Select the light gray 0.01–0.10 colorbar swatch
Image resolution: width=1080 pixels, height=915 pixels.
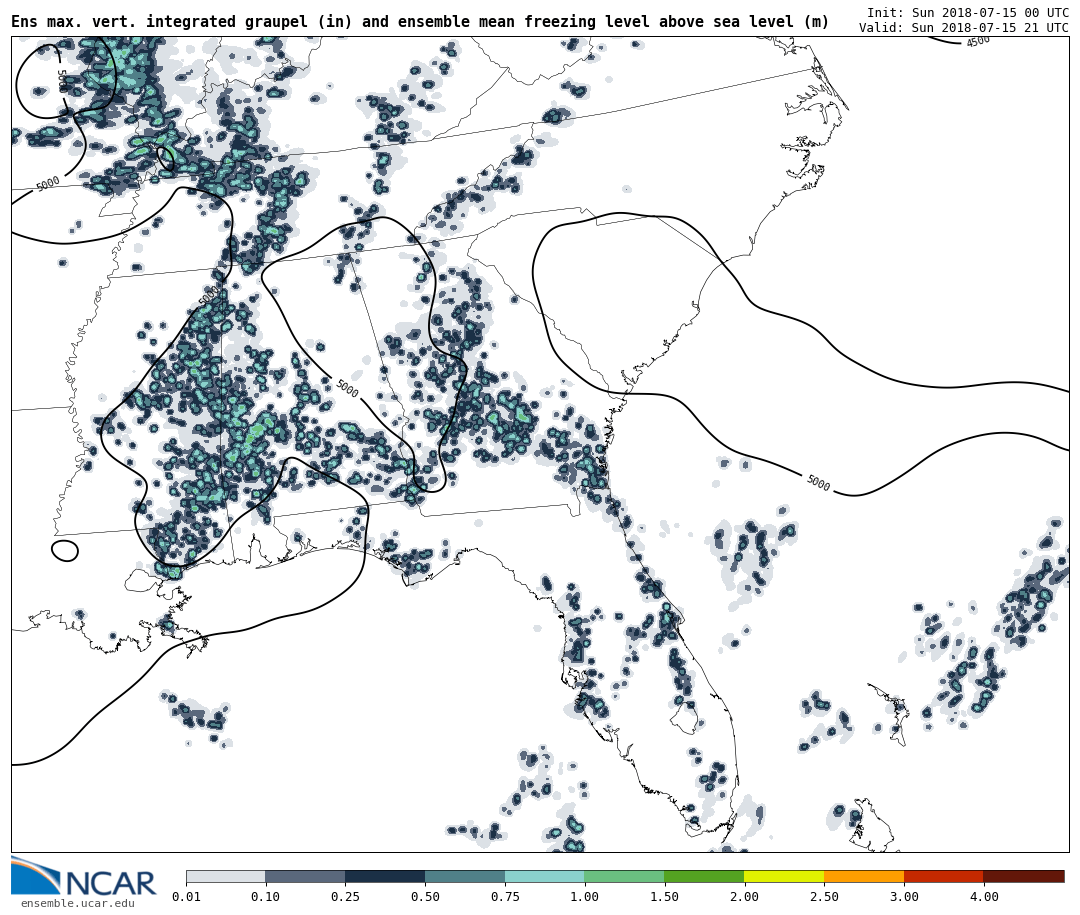(x=225, y=876)
